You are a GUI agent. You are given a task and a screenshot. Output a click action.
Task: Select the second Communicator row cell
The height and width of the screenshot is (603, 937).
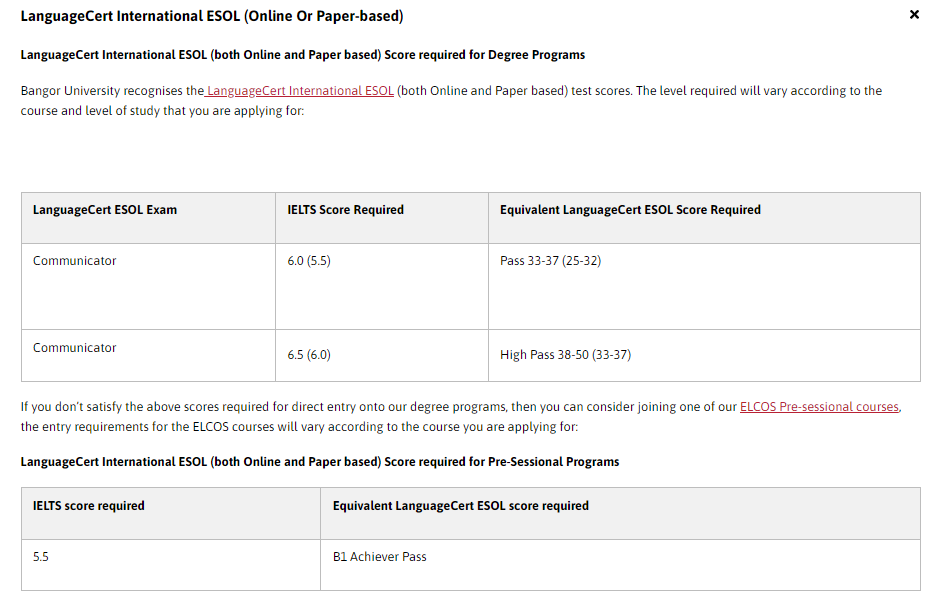[x=148, y=355]
